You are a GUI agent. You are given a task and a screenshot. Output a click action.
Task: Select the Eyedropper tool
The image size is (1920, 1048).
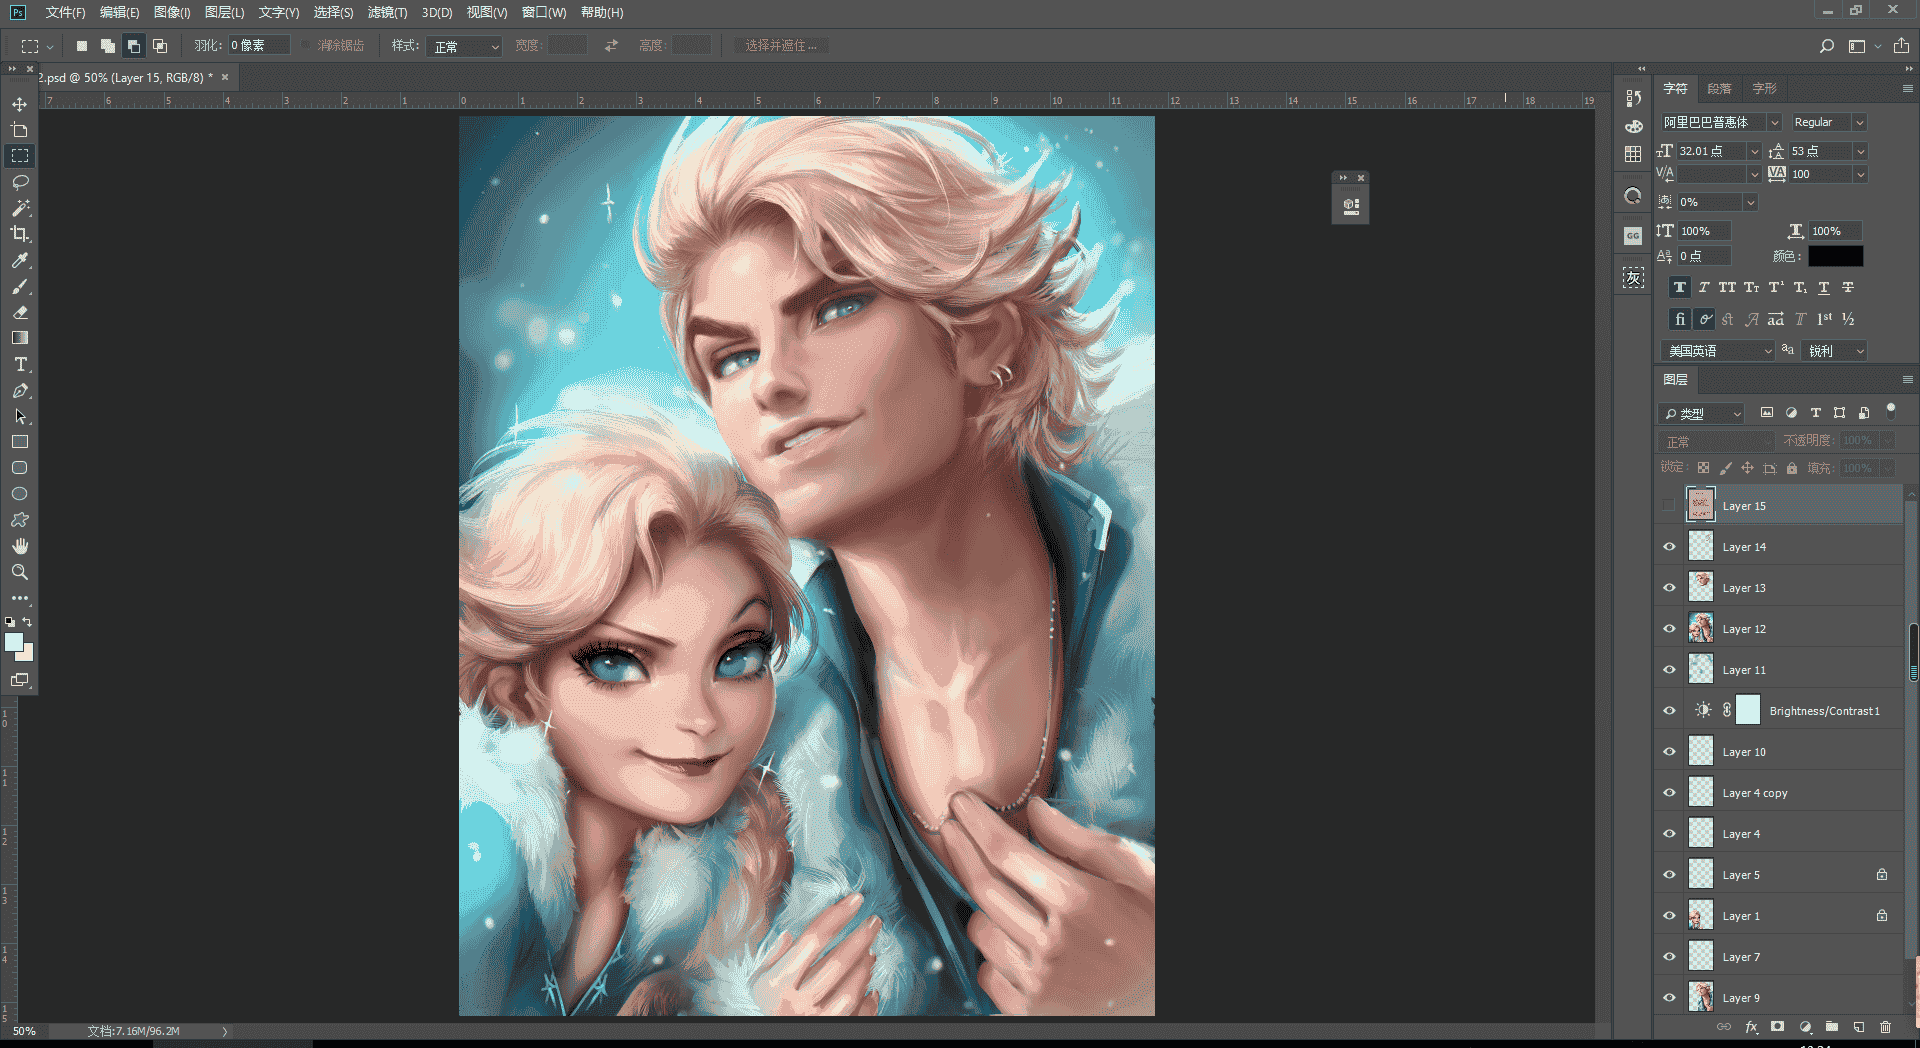(x=19, y=260)
